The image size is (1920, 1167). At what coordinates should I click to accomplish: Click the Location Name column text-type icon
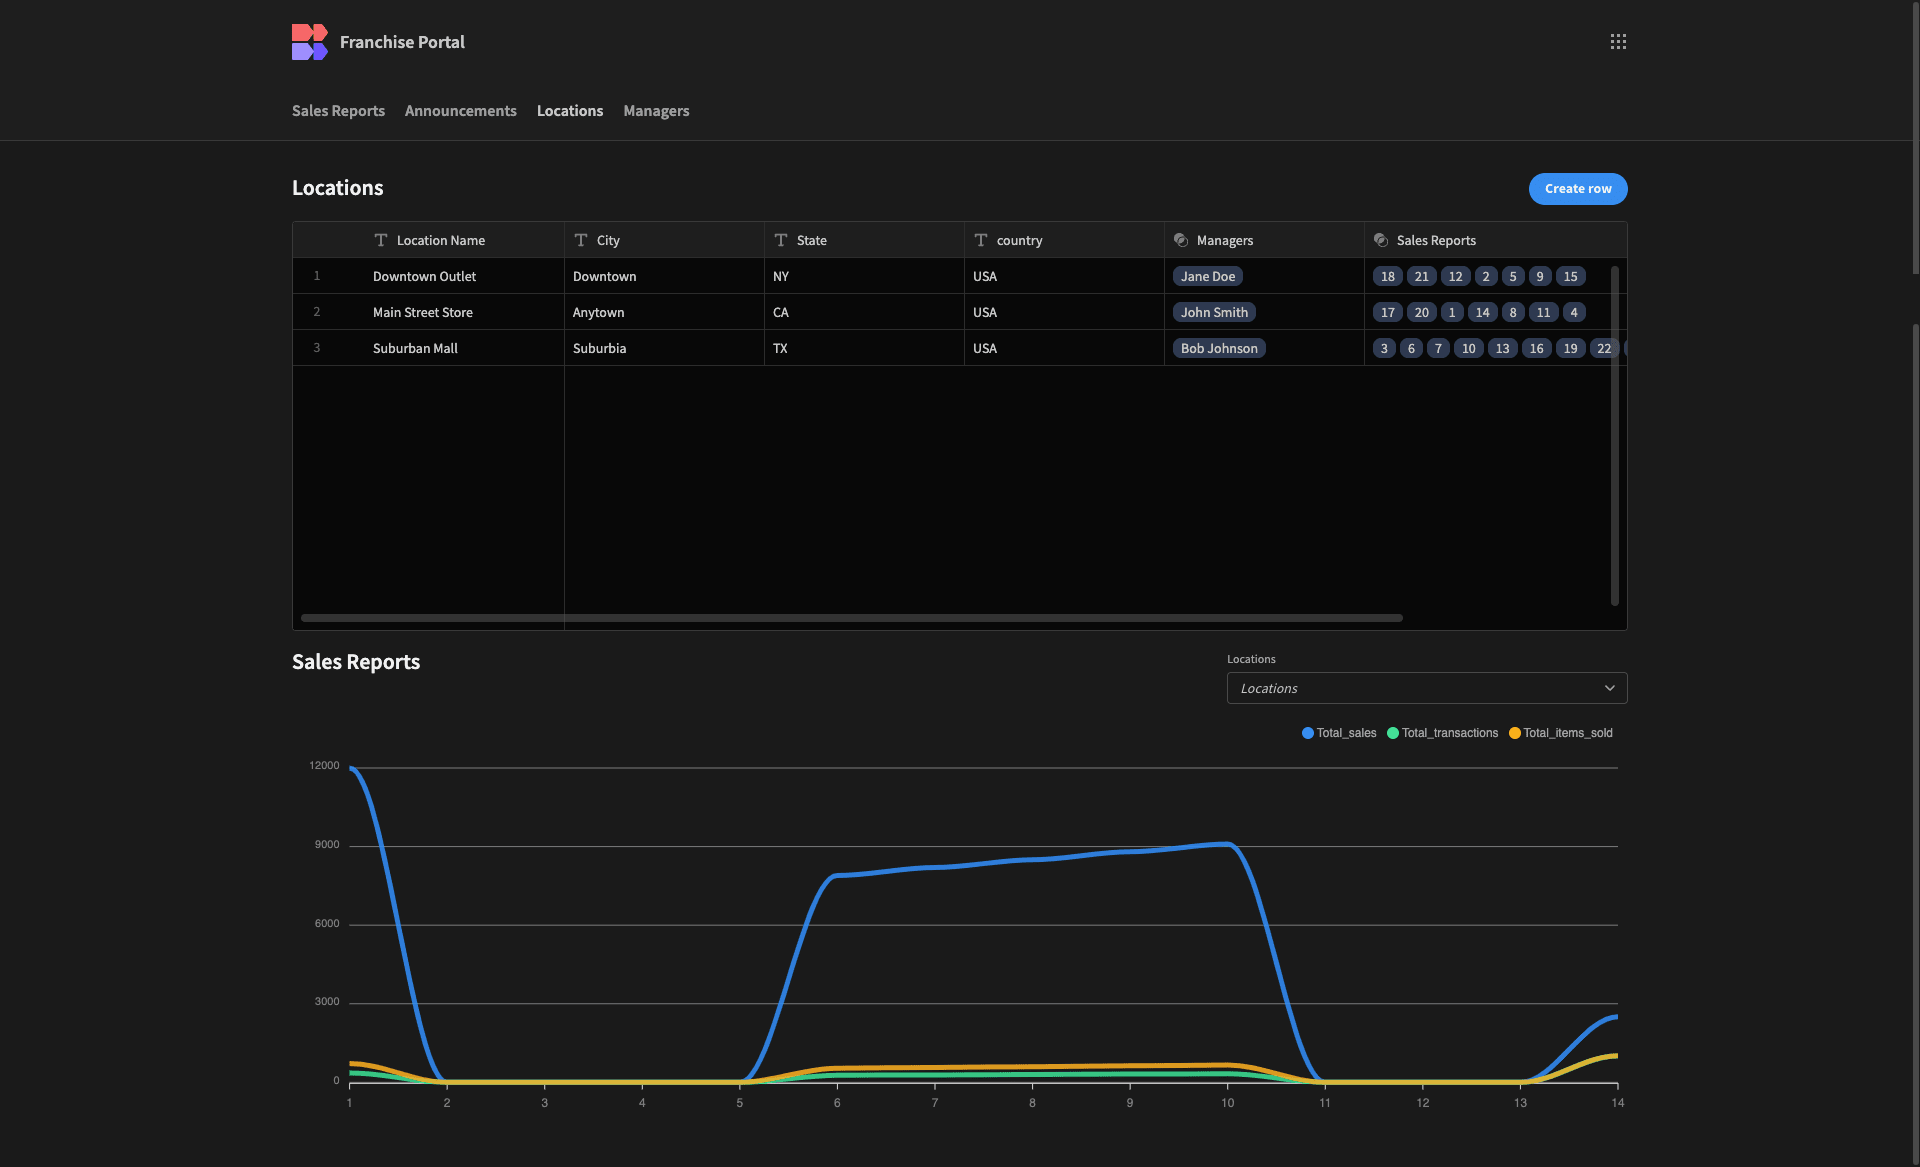pyautogui.click(x=381, y=240)
